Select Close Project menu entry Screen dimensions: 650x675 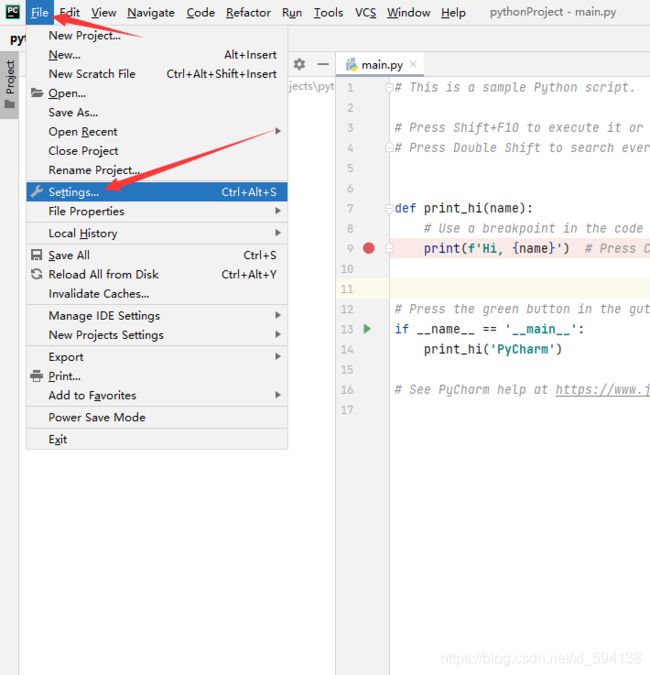pos(157,151)
